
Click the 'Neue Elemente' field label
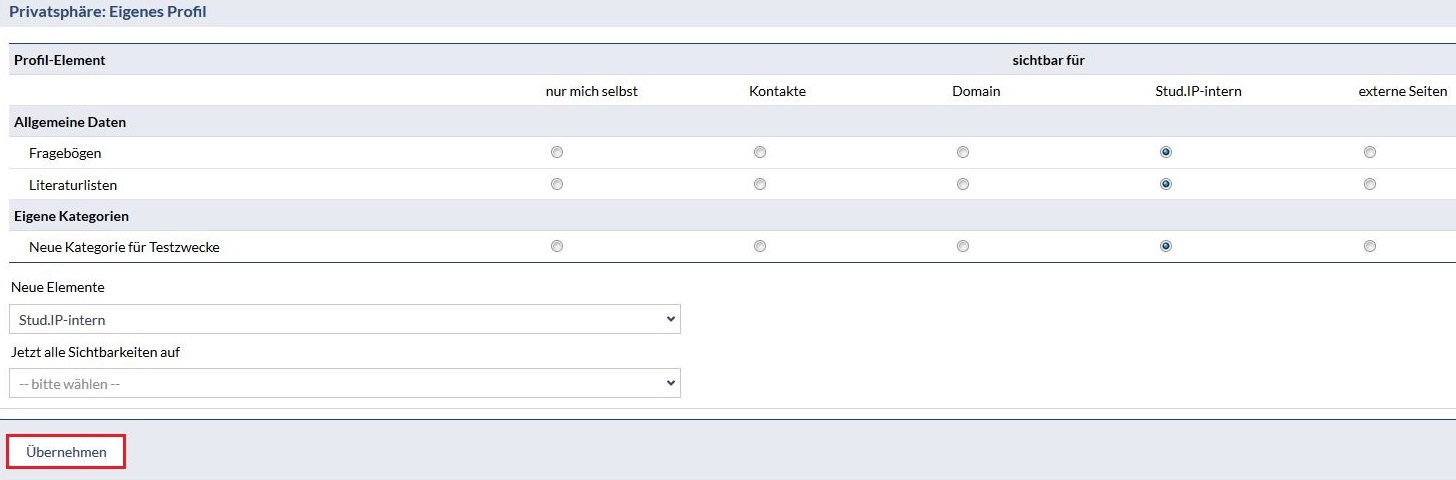click(57, 287)
